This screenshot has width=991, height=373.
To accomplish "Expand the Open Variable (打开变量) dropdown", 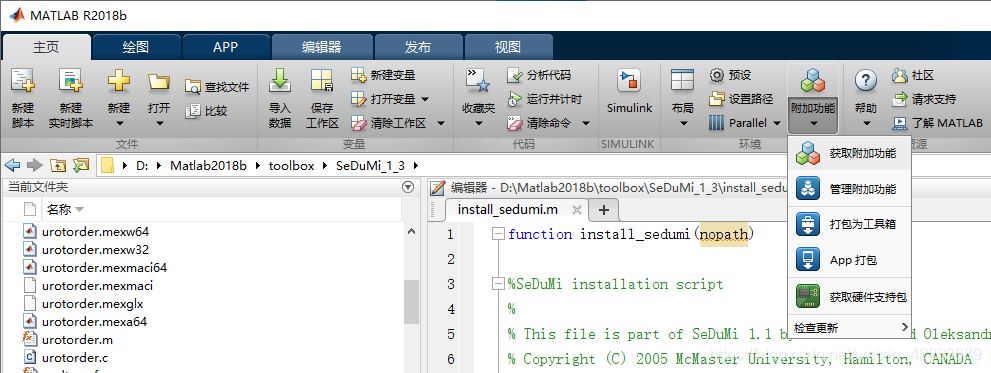I will (x=425, y=99).
